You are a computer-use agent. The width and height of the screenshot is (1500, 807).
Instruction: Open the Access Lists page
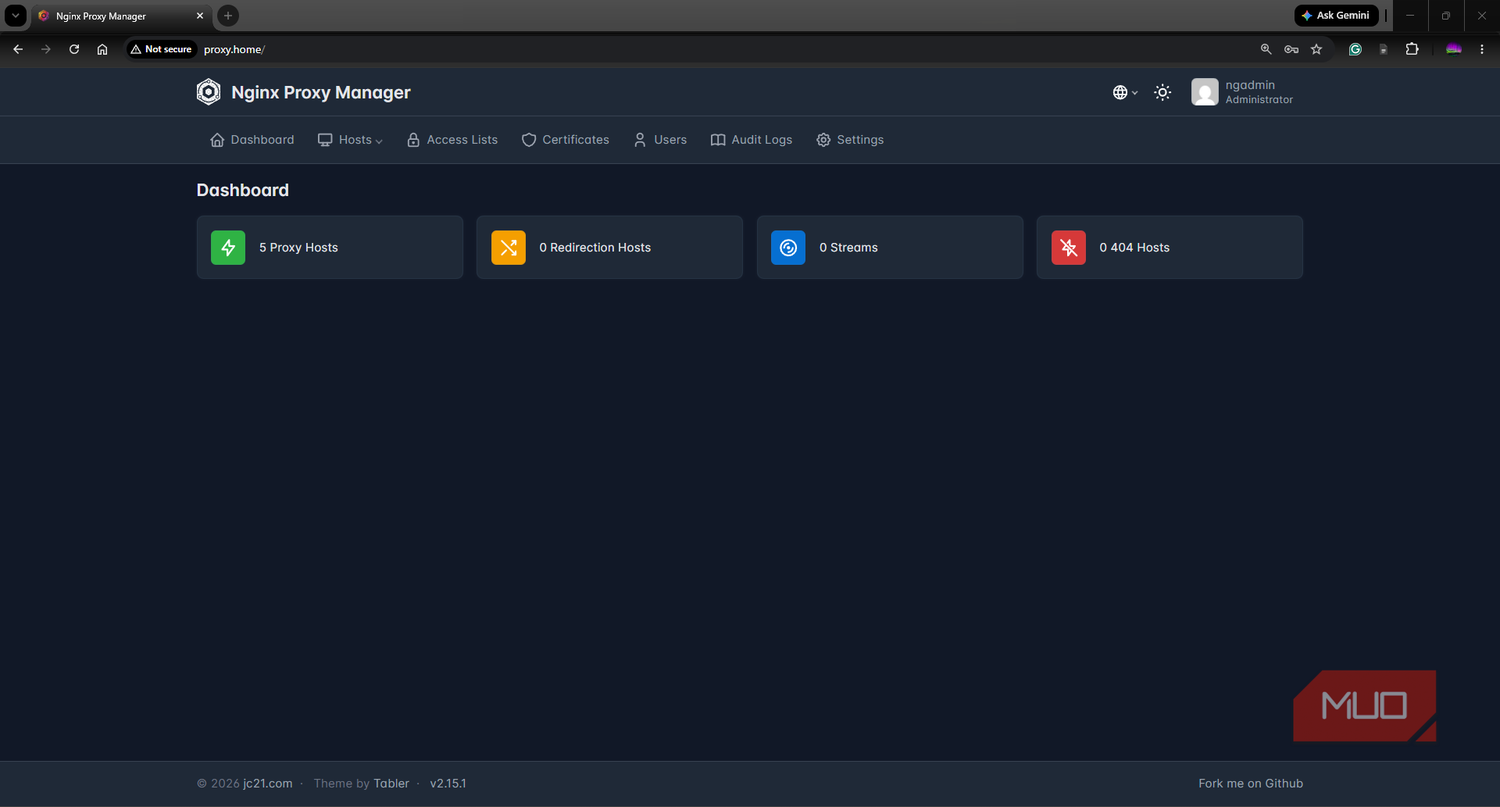(x=452, y=140)
